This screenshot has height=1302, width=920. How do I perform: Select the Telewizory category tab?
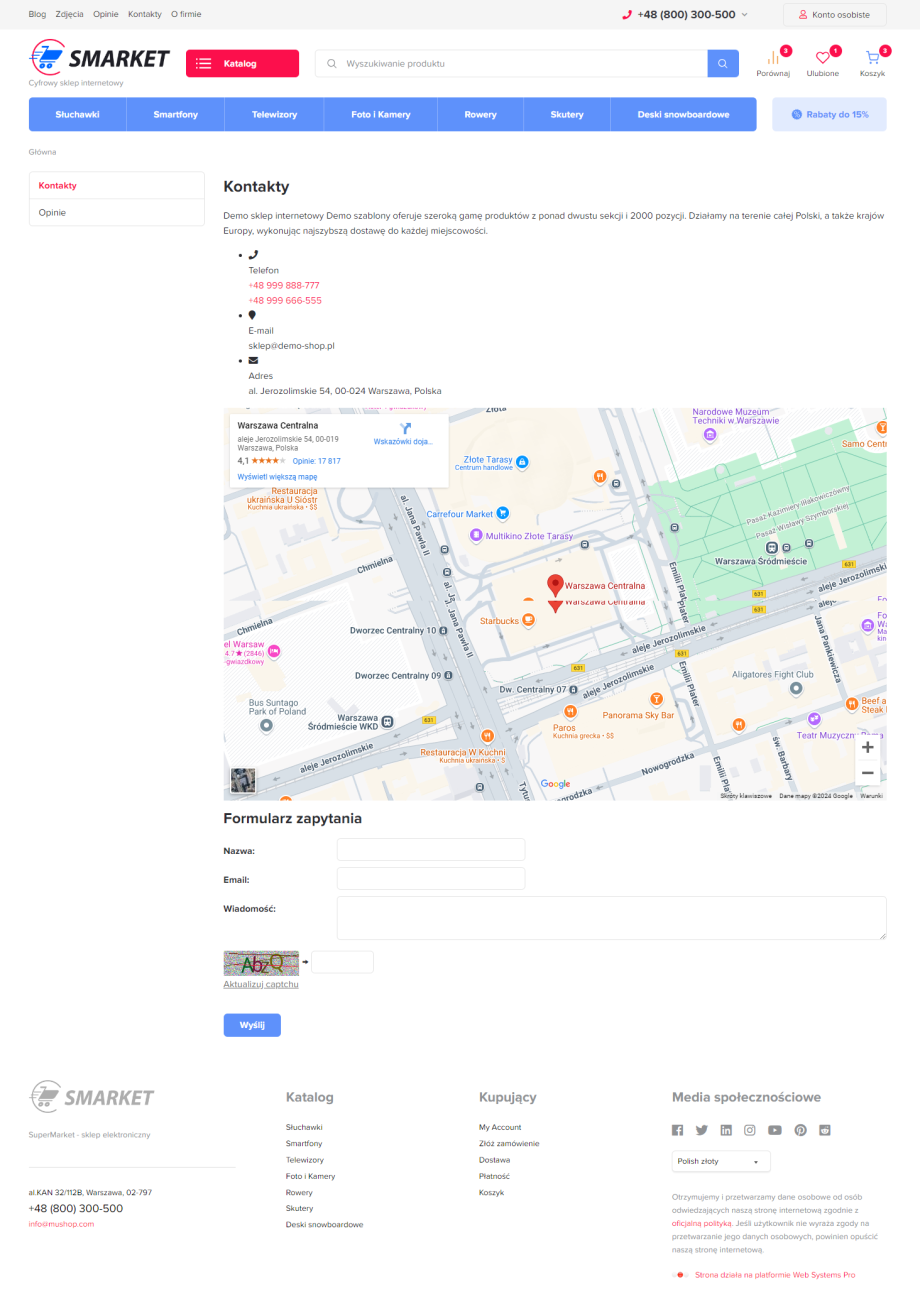click(x=275, y=115)
